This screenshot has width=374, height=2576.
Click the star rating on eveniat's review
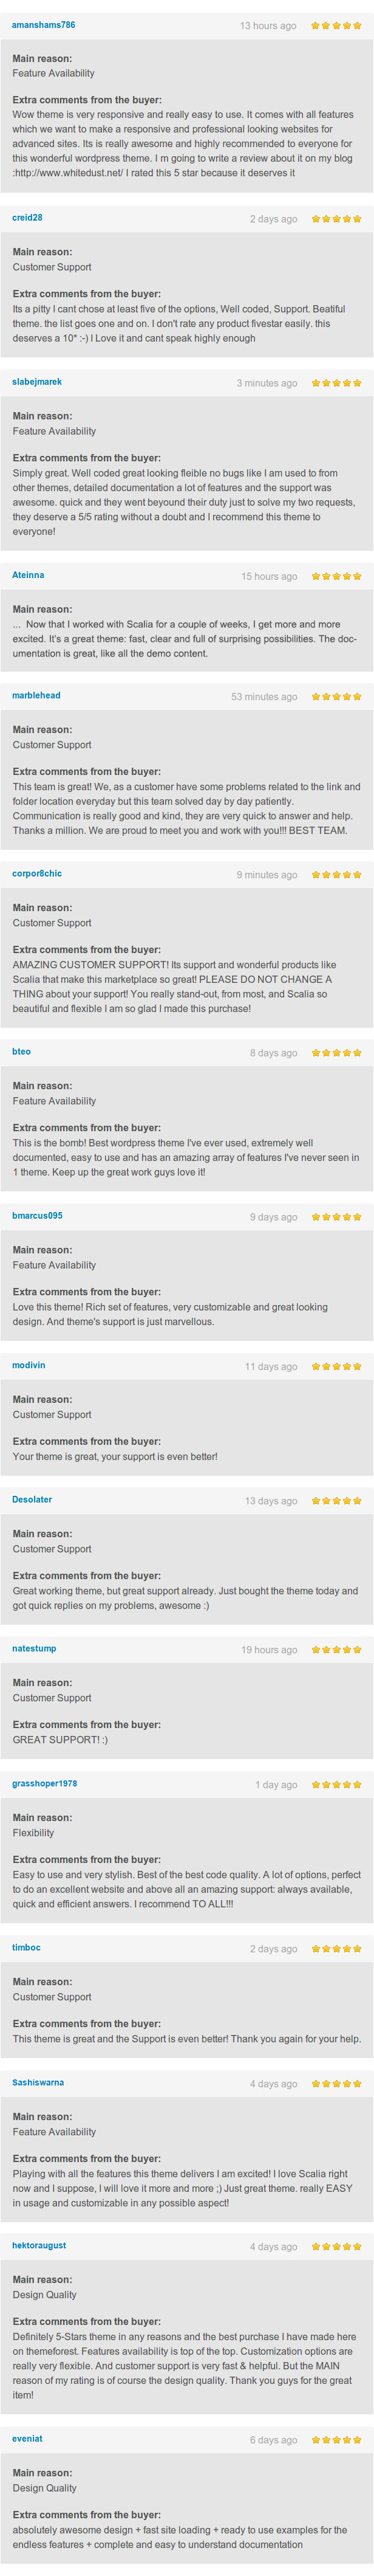[336, 2440]
